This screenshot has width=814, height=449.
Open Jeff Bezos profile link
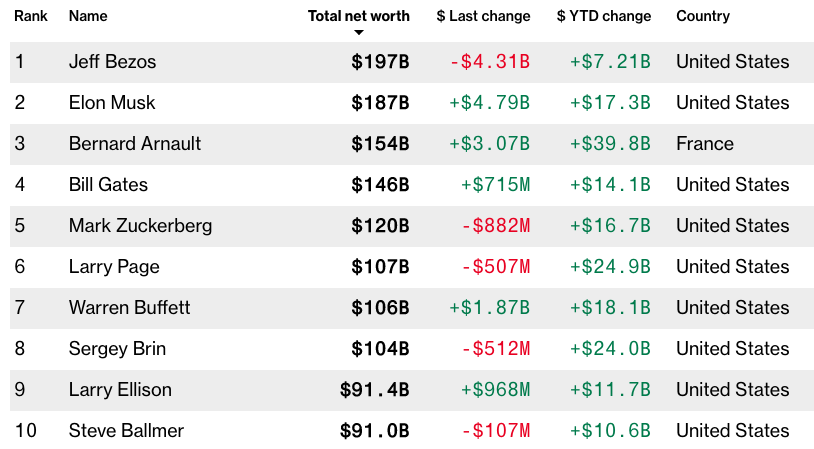click(x=112, y=62)
